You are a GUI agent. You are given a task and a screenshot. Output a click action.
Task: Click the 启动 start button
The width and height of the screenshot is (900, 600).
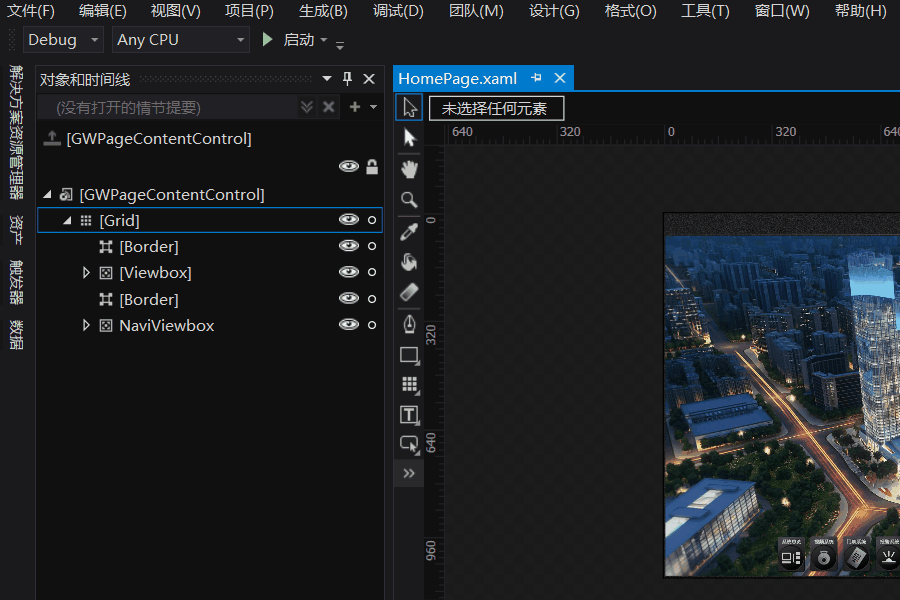coord(289,40)
